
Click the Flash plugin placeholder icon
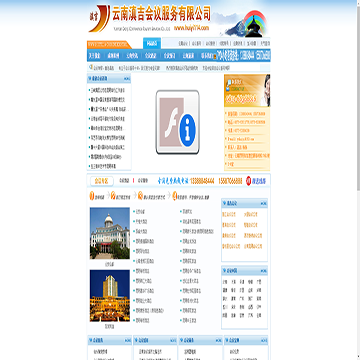178,122
